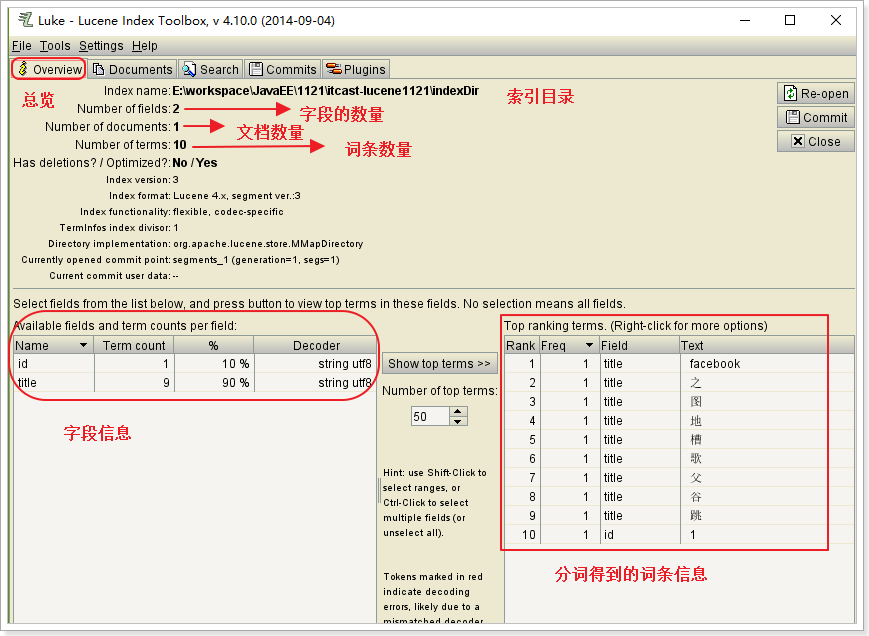The width and height of the screenshot is (869, 636).
Task: Click the Close index button
Action: (816, 141)
